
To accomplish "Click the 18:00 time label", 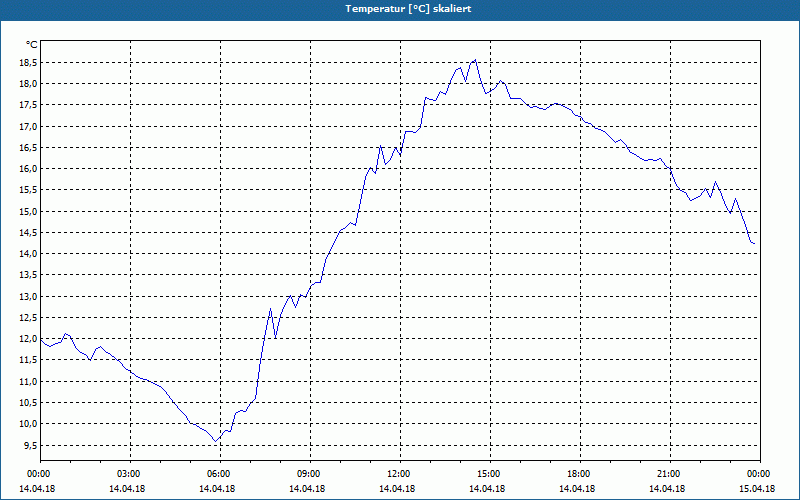I will [x=578, y=474].
